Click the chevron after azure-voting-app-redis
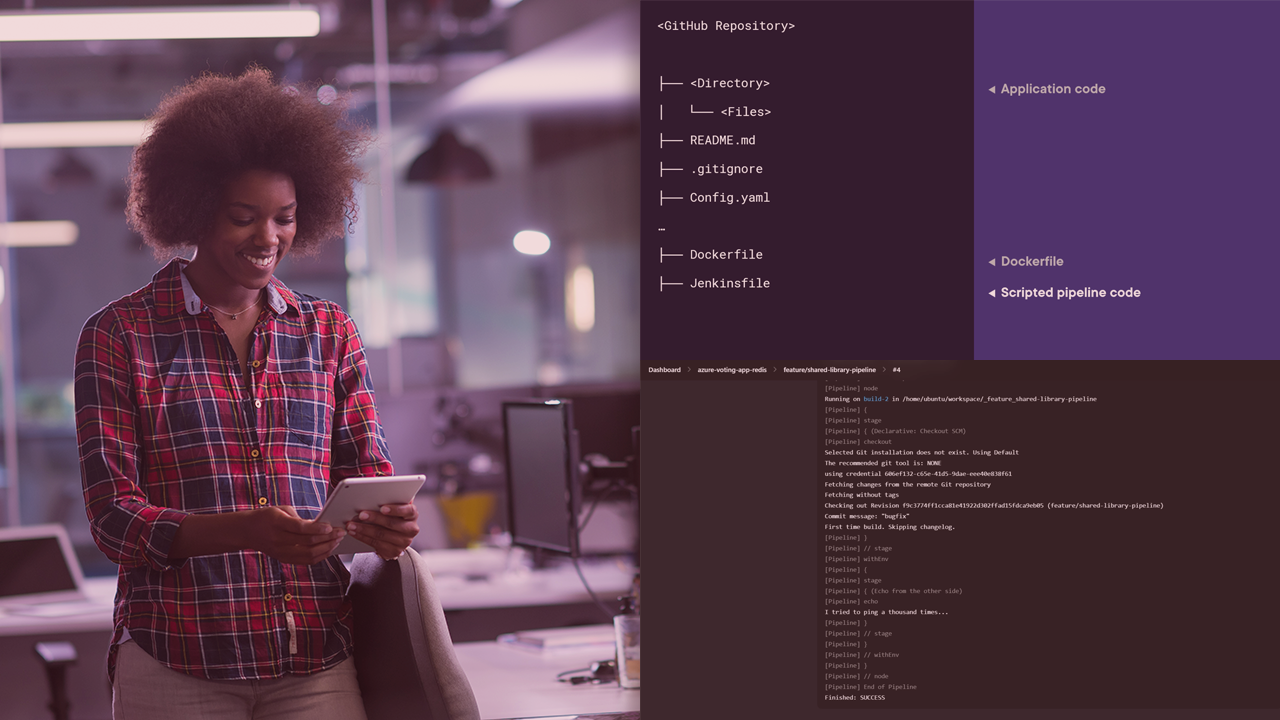 coord(775,370)
